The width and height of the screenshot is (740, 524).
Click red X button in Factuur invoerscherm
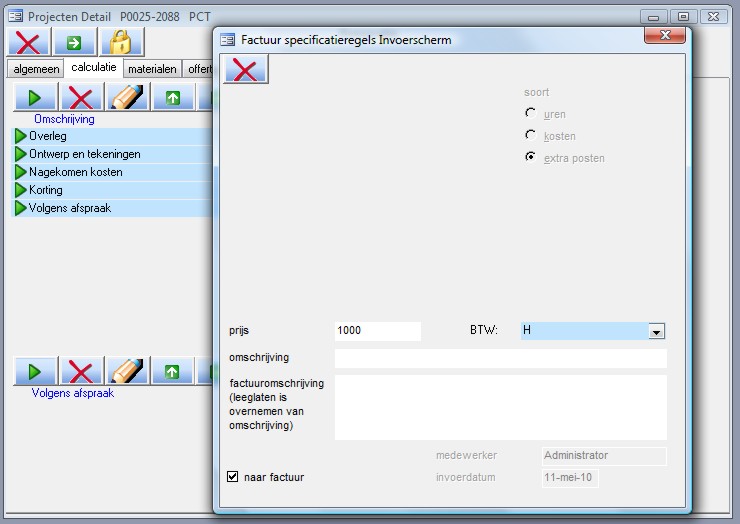(x=245, y=69)
